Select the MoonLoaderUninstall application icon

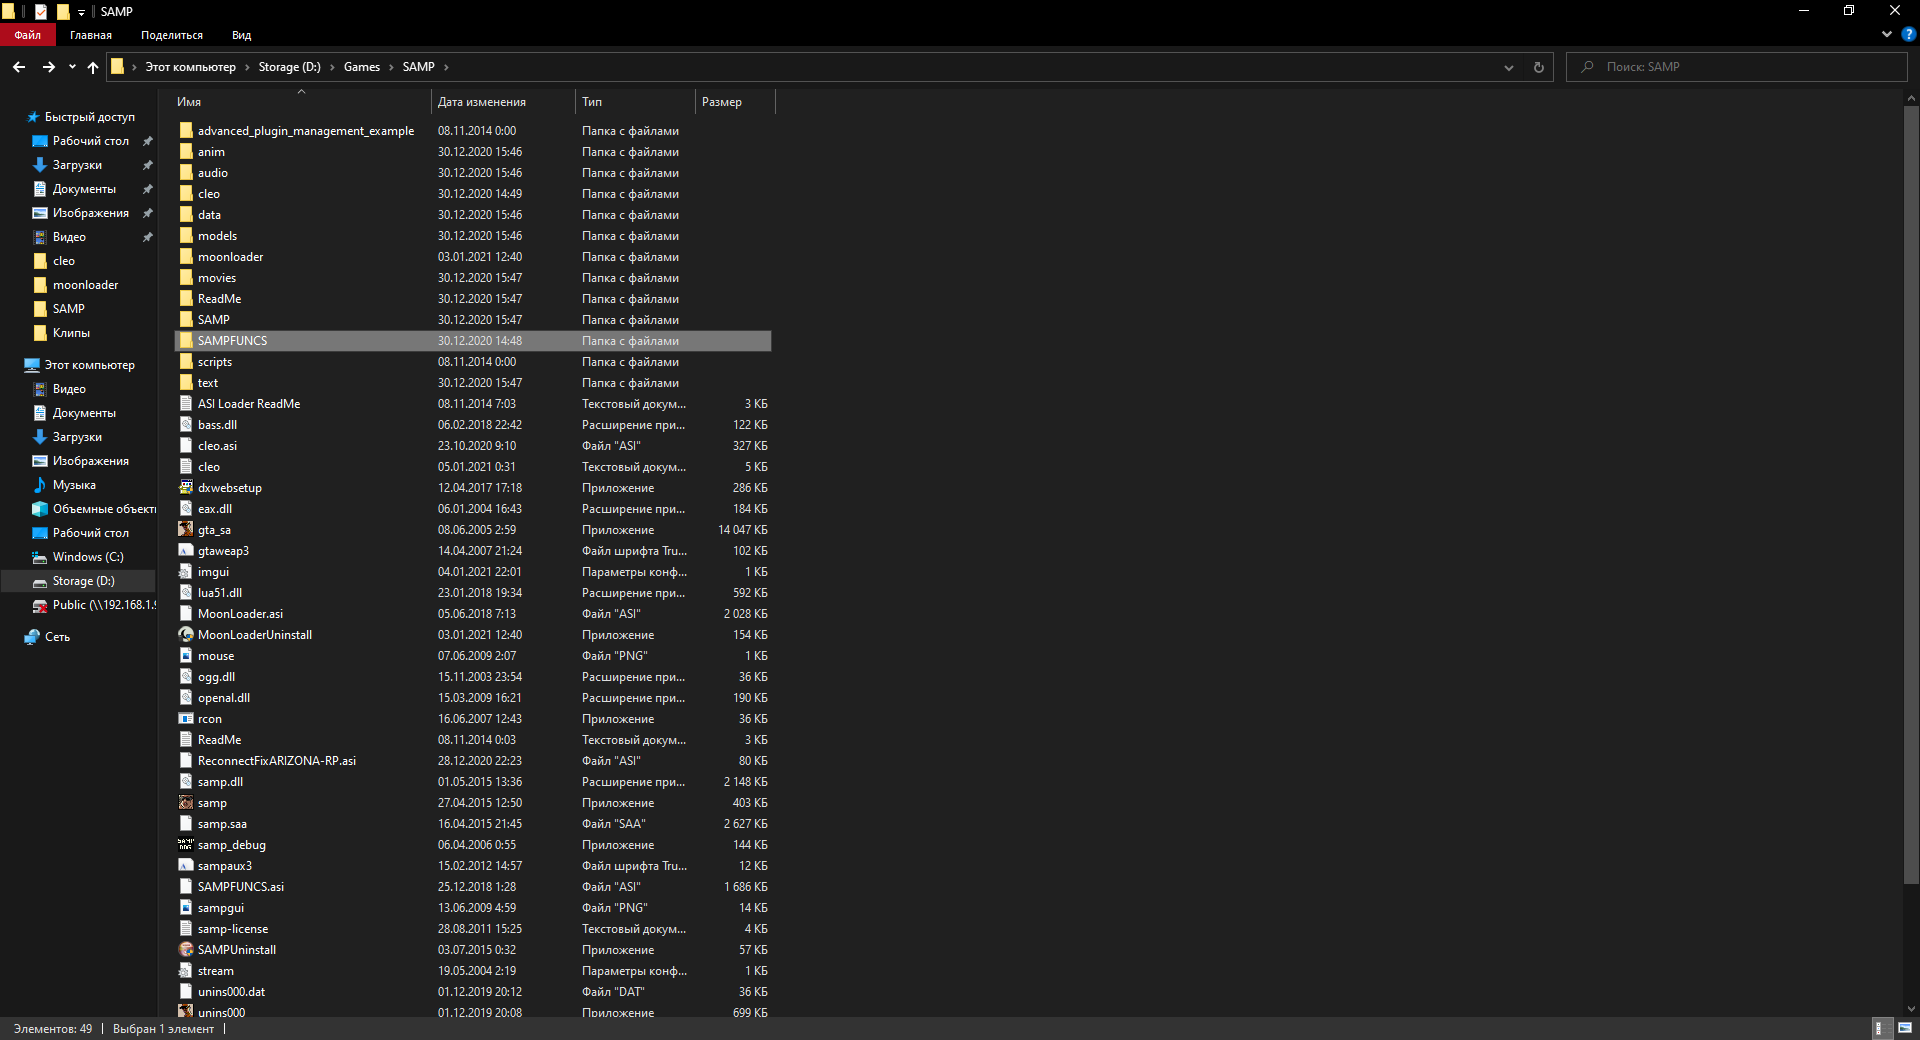point(186,635)
